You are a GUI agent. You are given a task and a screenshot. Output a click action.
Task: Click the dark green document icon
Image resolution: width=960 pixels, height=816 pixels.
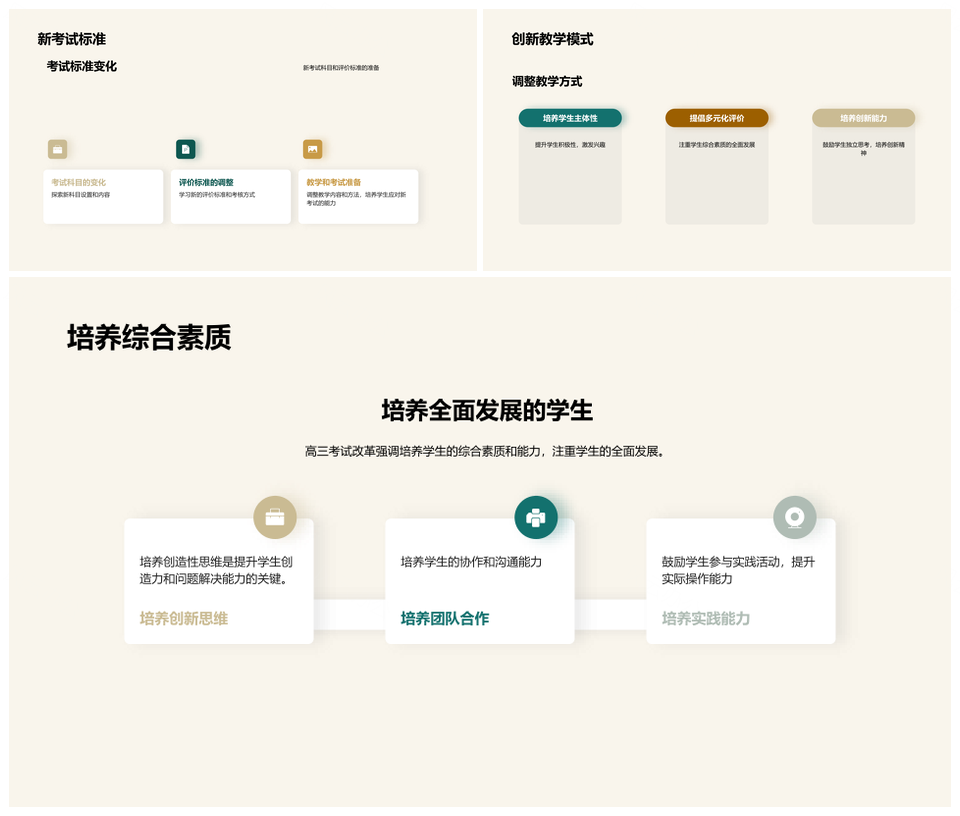(185, 149)
